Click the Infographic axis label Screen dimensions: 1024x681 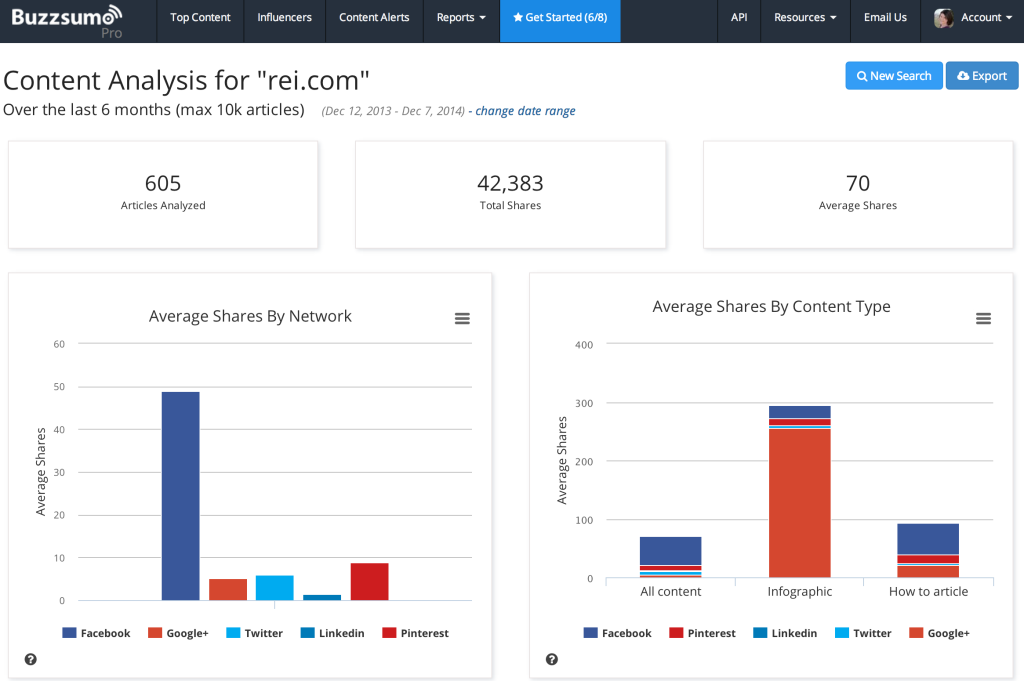click(799, 592)
